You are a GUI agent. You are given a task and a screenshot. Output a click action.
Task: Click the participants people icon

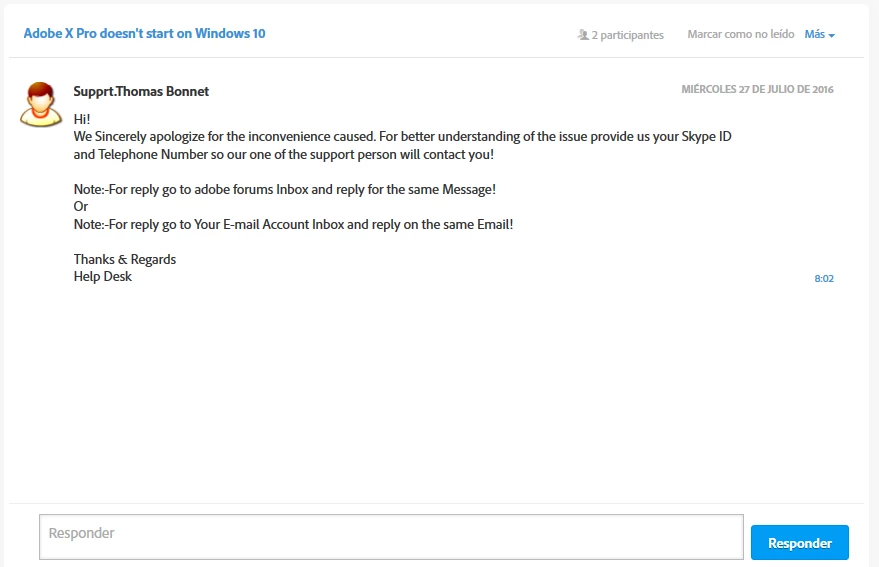point(583,35)
